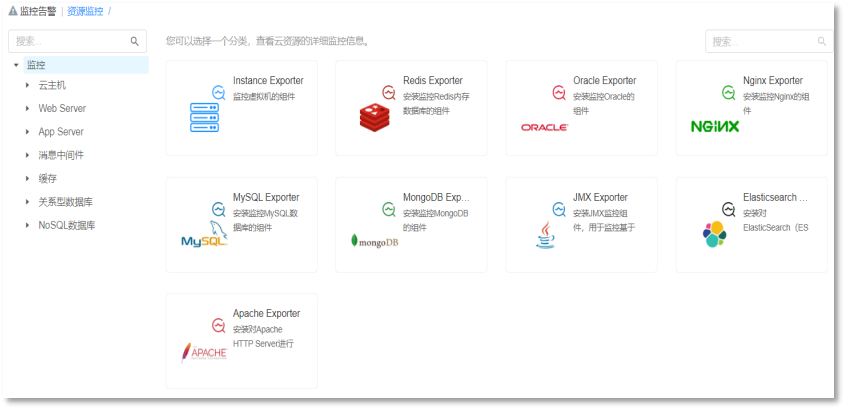Expand the App Server tree node arrow
The width and height of the screenshot is (845, 409).
click(x=27, y=131)
